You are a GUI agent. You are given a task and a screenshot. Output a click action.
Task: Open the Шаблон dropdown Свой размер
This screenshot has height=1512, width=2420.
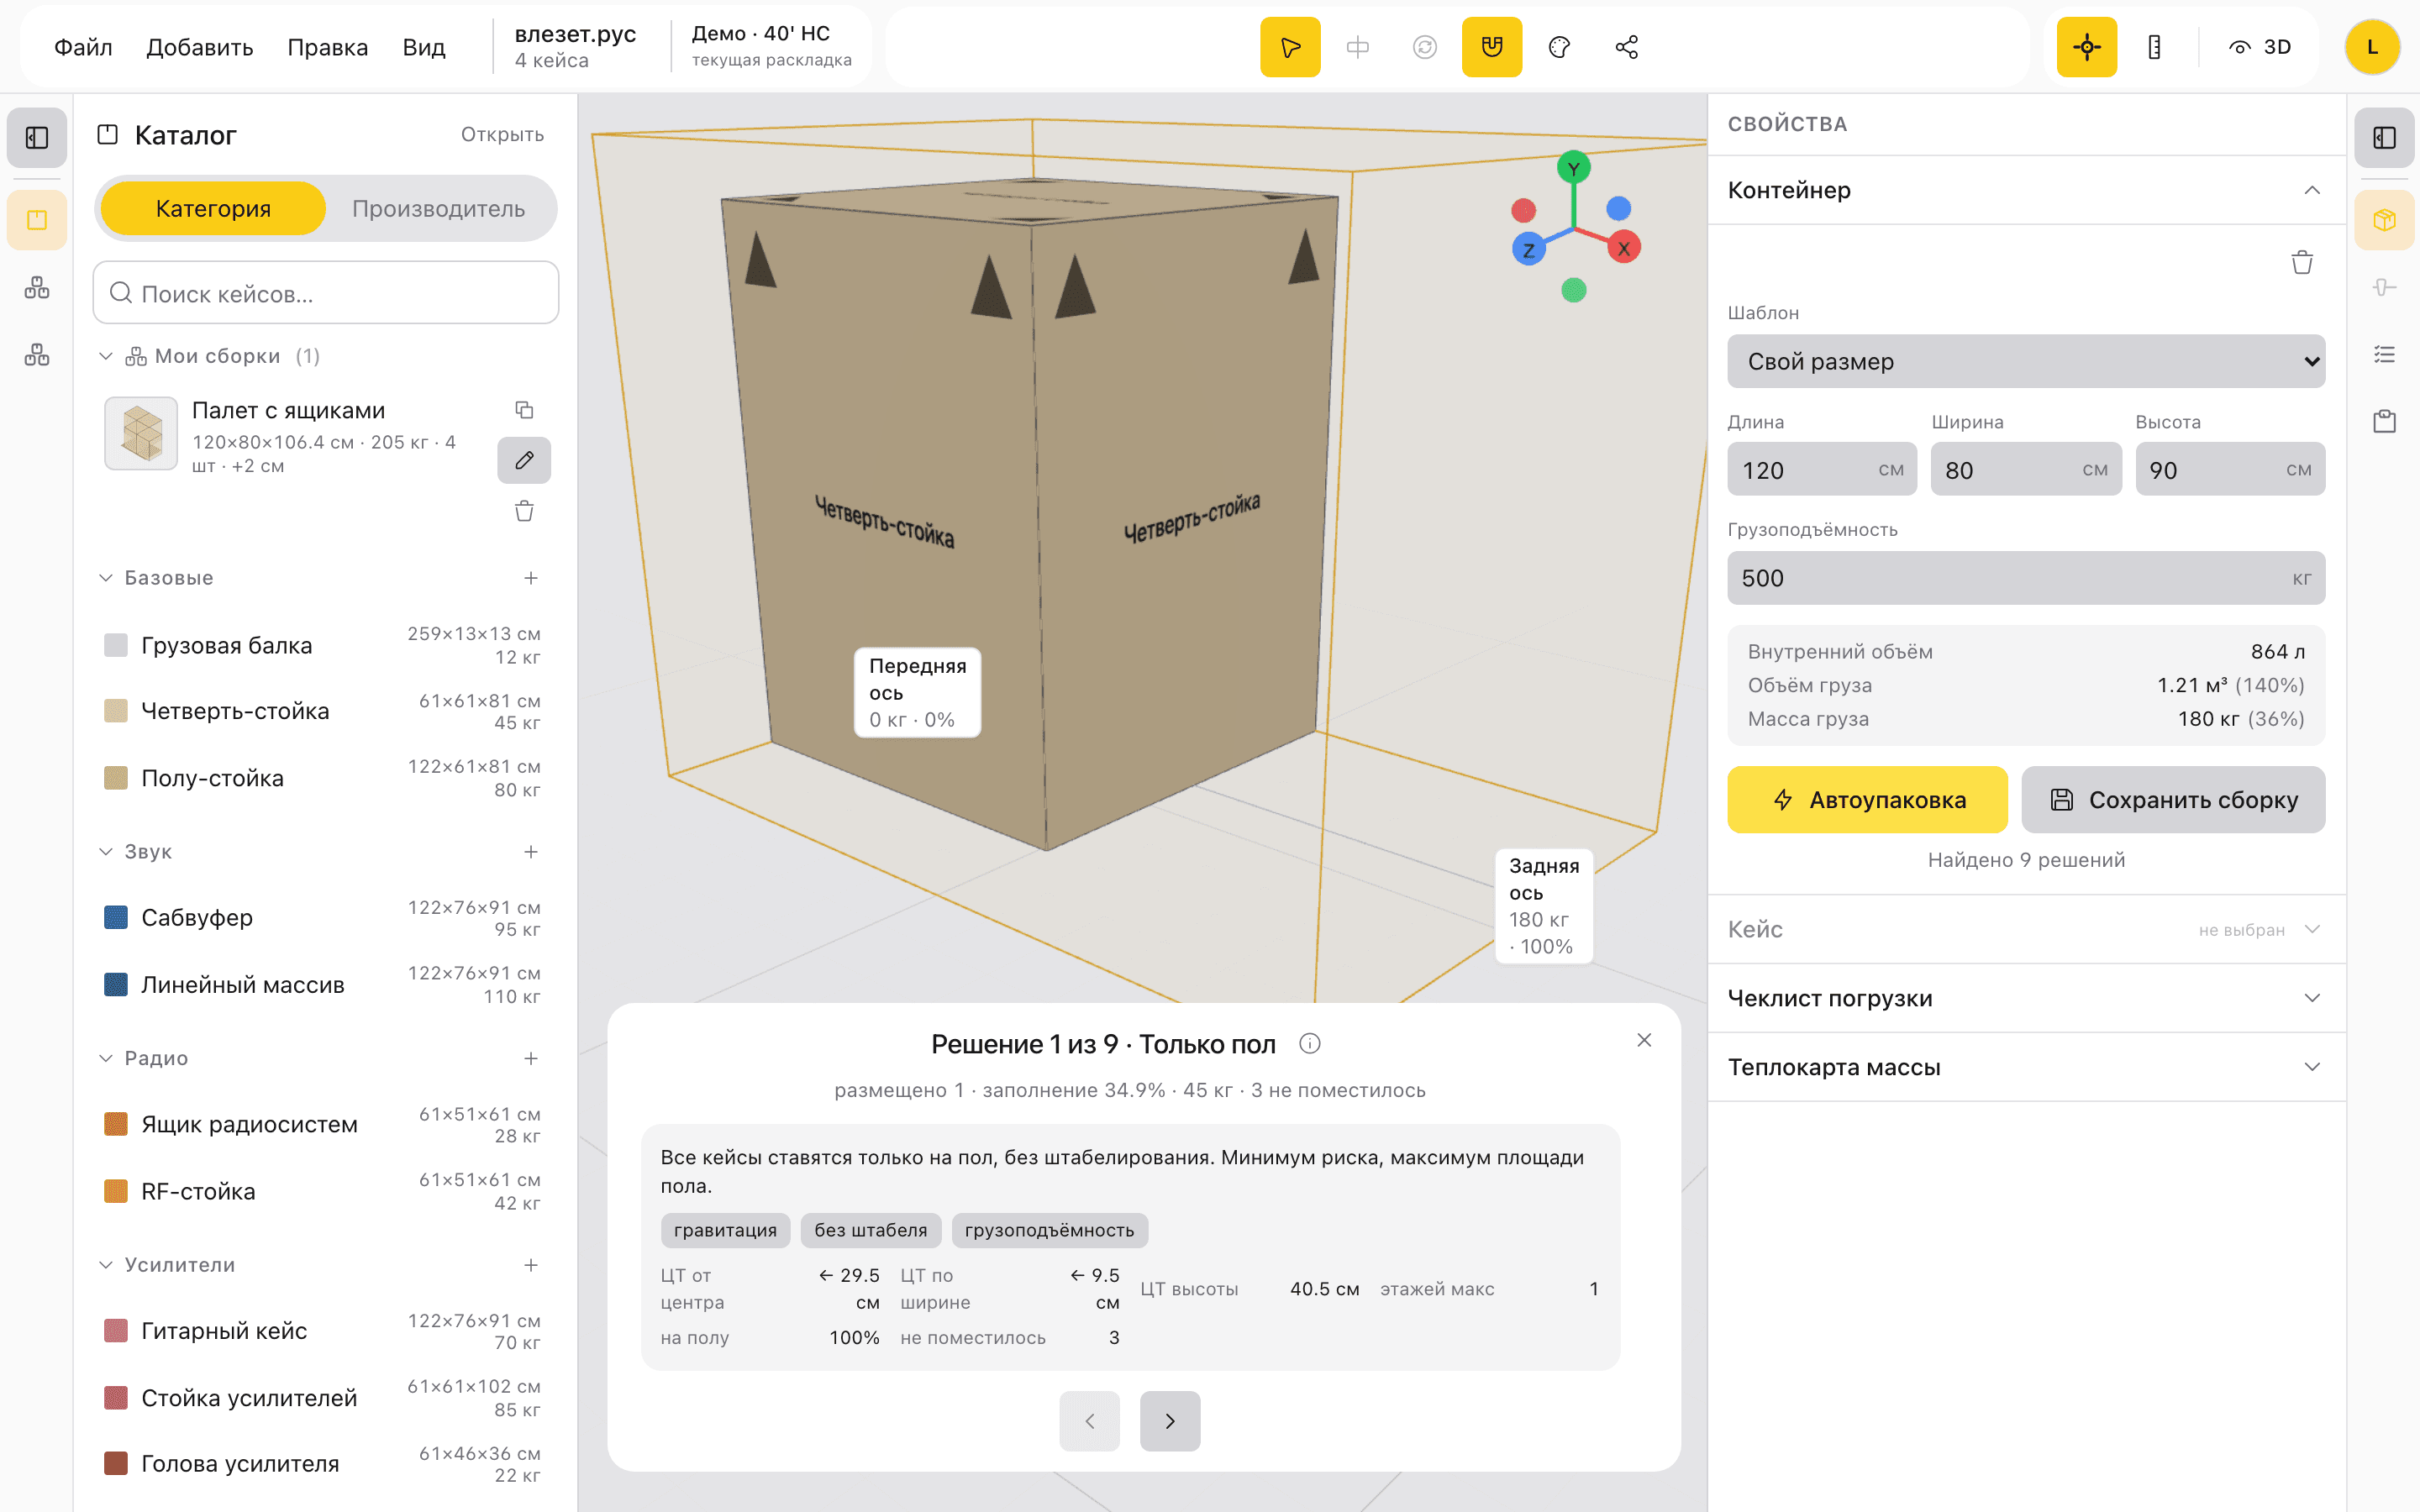click(x=2026, y=361)
